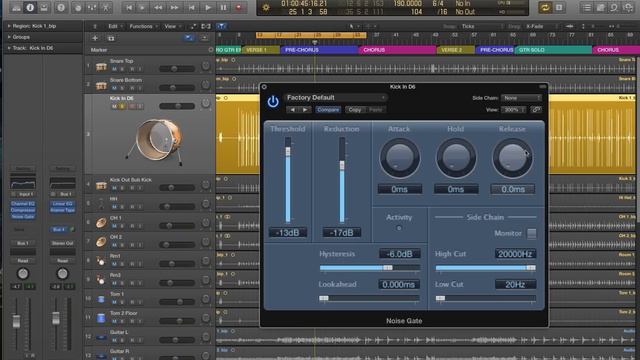Click the plugin link button beside View
Viewport: 640px width, 360px height.
pos(536,109)
